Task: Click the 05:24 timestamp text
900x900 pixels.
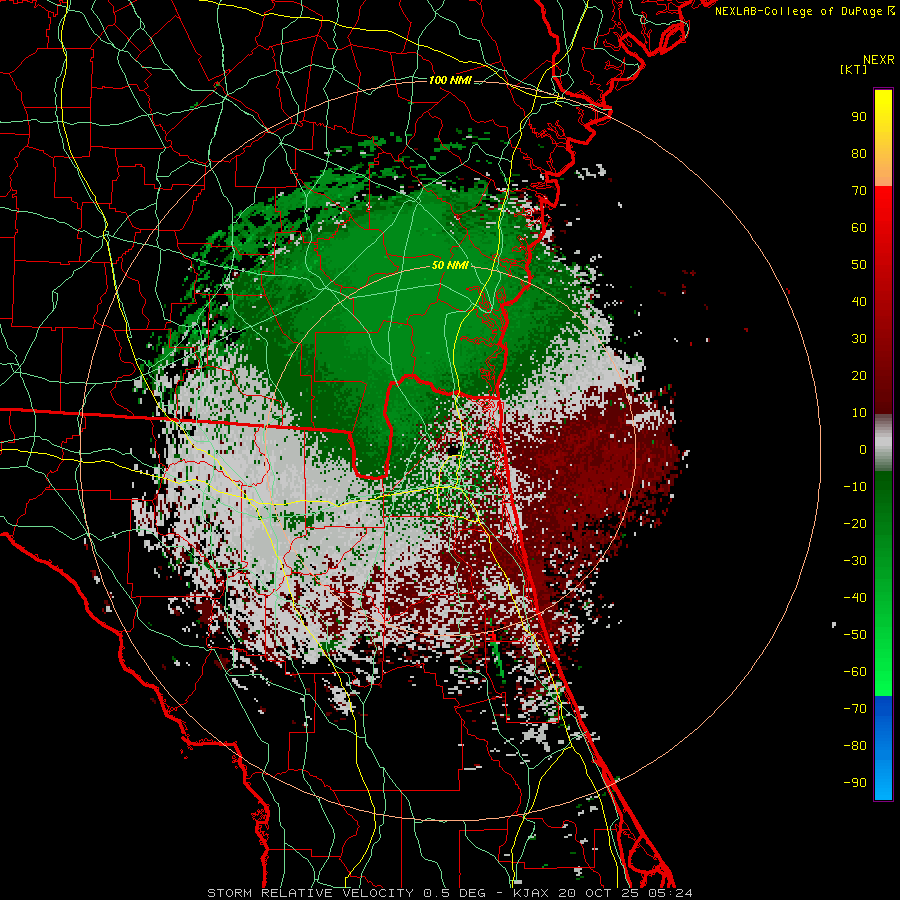Action: pyautogui.click(x=668, y=893)
